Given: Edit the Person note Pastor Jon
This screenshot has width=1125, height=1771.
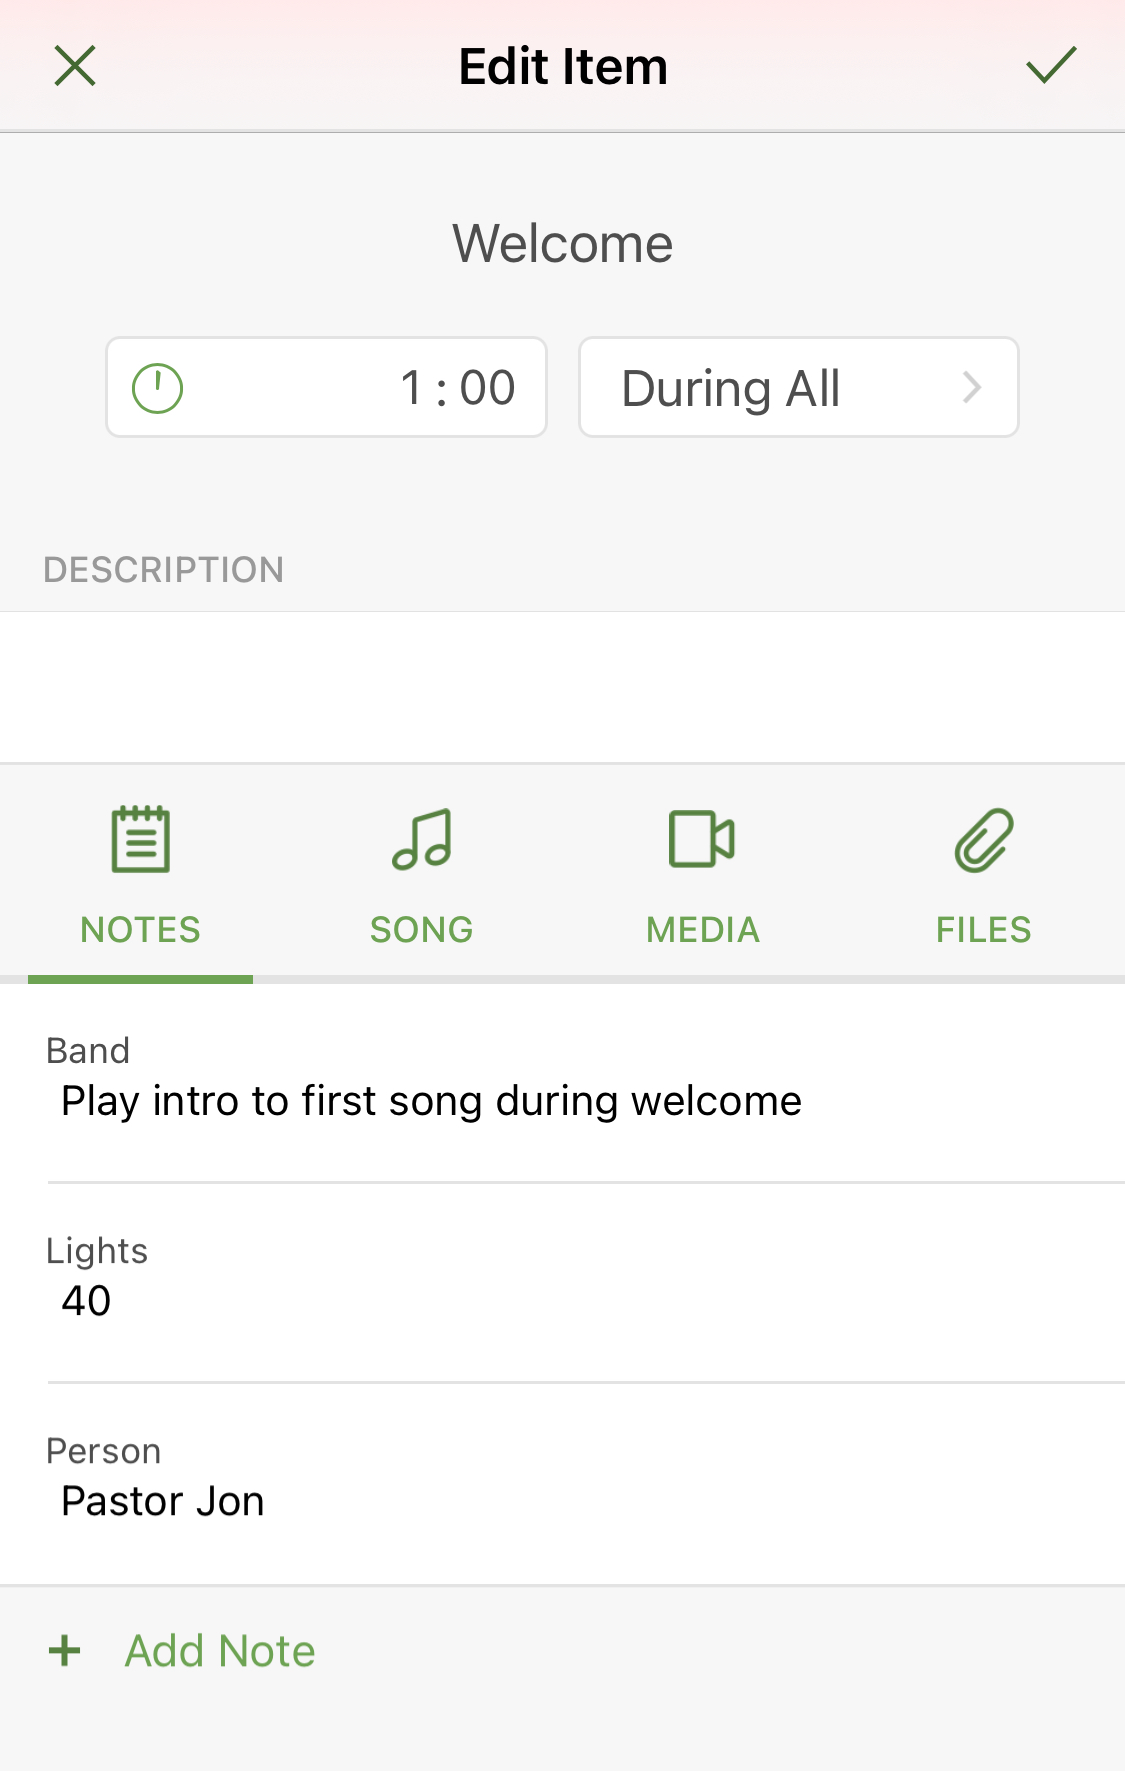Looking at the screenshot, I should click(163, 1501).
